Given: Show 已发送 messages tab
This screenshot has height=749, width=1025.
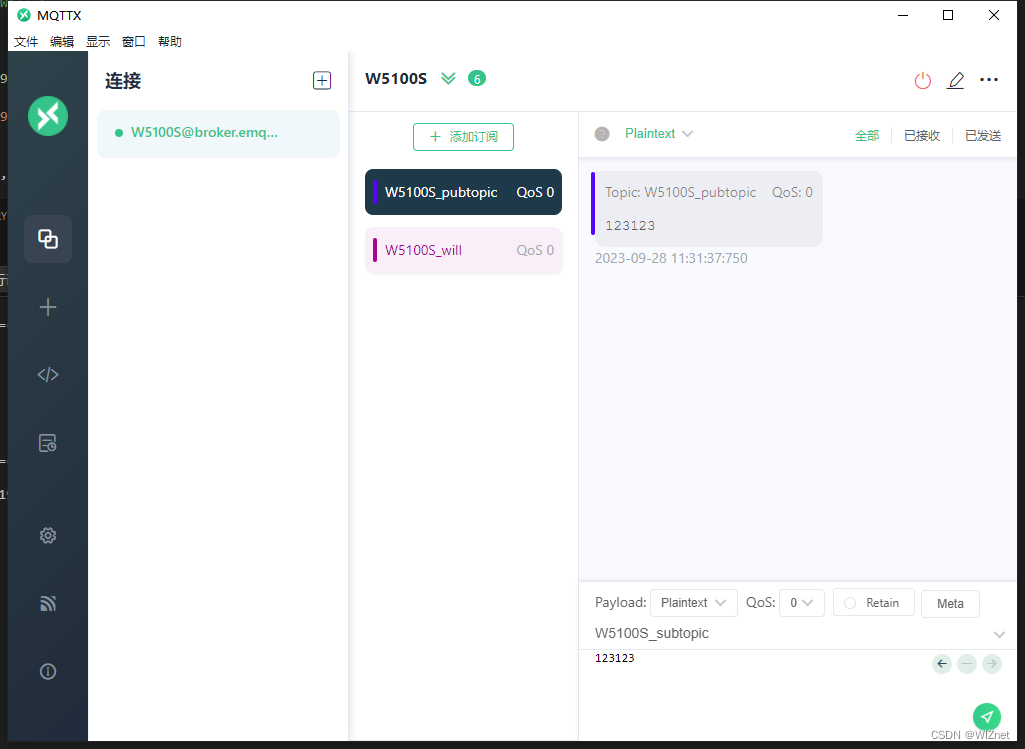Looking at the screenshot, I should [x=983, y=135].
